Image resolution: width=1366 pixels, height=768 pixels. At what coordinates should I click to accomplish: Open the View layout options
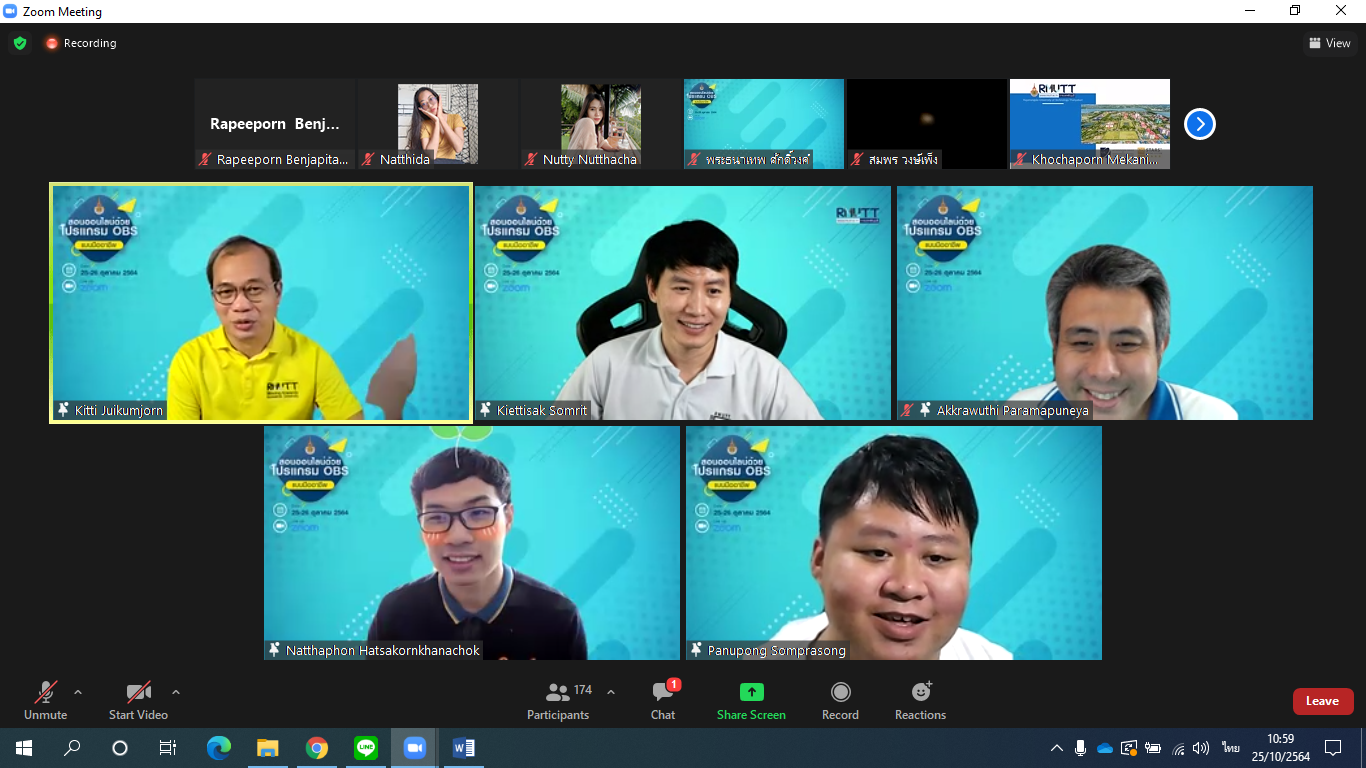1330,43
